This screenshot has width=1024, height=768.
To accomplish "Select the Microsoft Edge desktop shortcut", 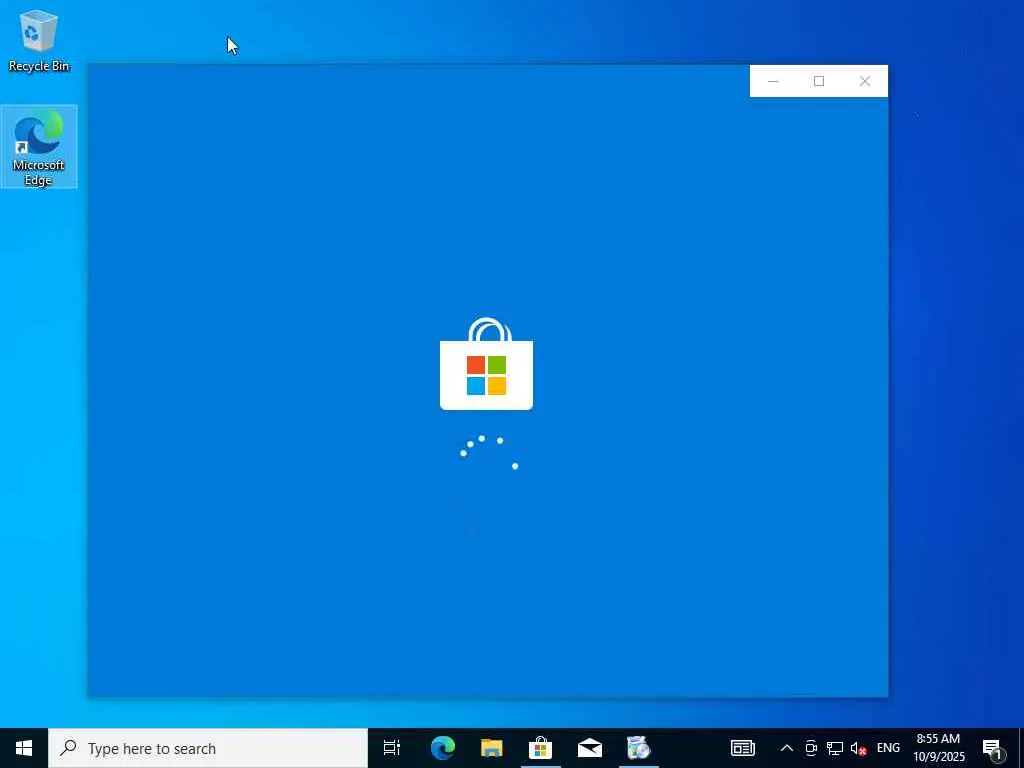I will (39, 147).
